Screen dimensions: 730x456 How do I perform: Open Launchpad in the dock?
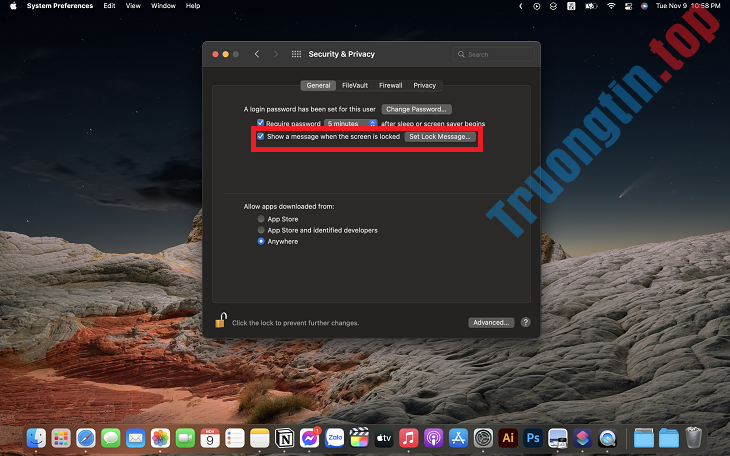point(61,438)
